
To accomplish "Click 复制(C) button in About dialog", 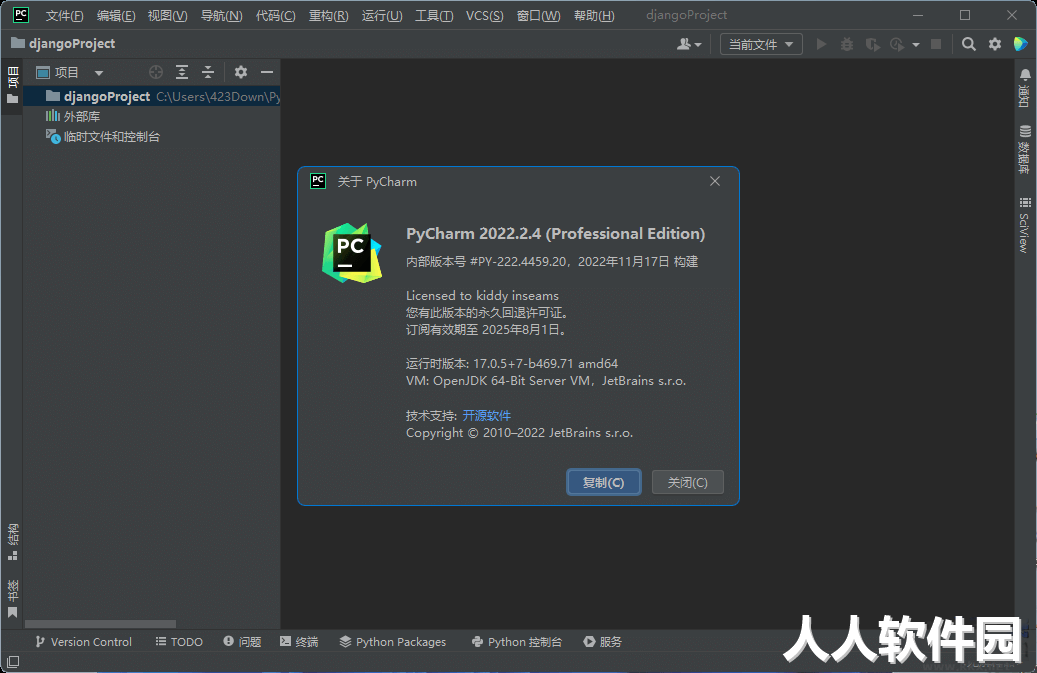I will (604, 482).
